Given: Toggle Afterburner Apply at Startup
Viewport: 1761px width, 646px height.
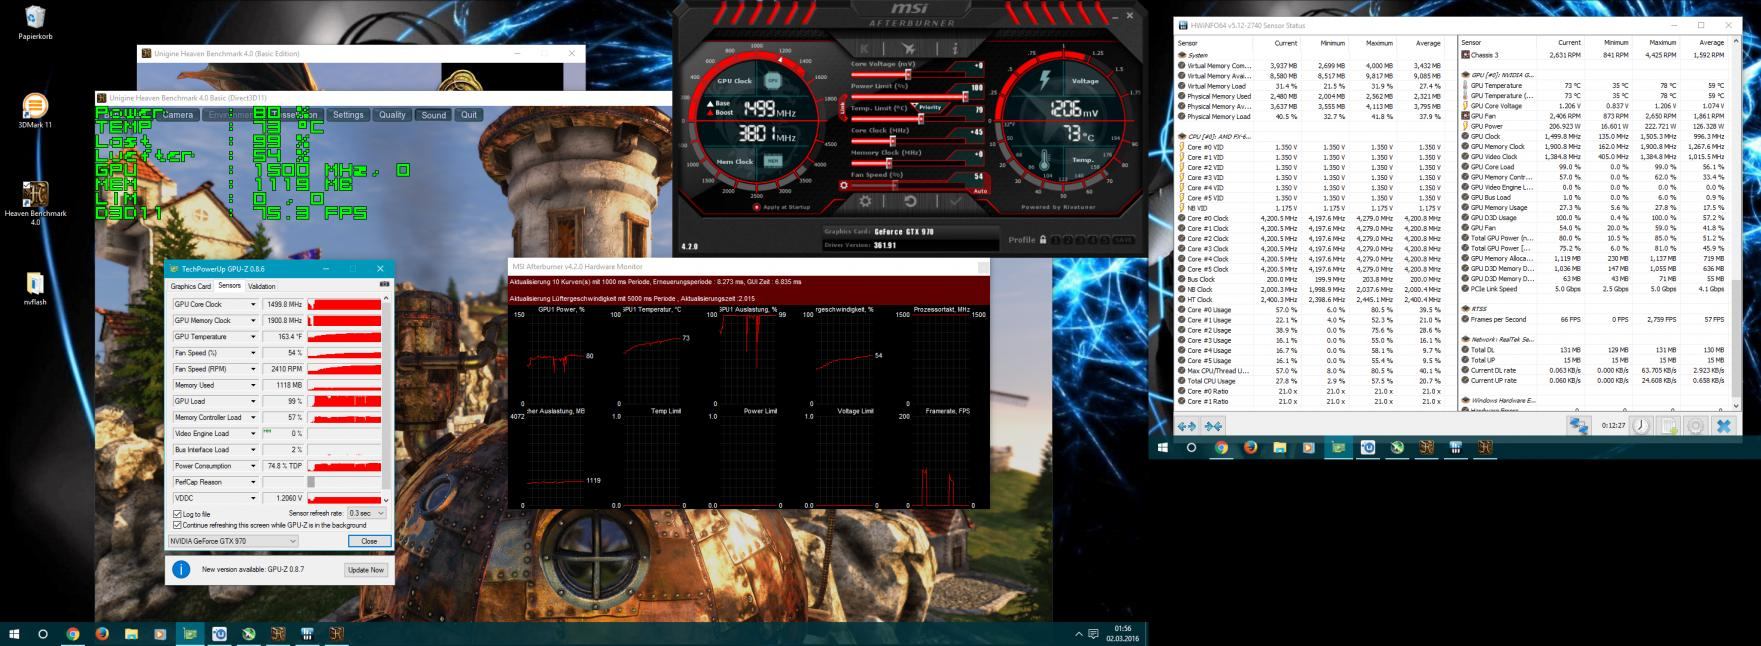Looking at the screenshot, I should (x=783, y=207).
